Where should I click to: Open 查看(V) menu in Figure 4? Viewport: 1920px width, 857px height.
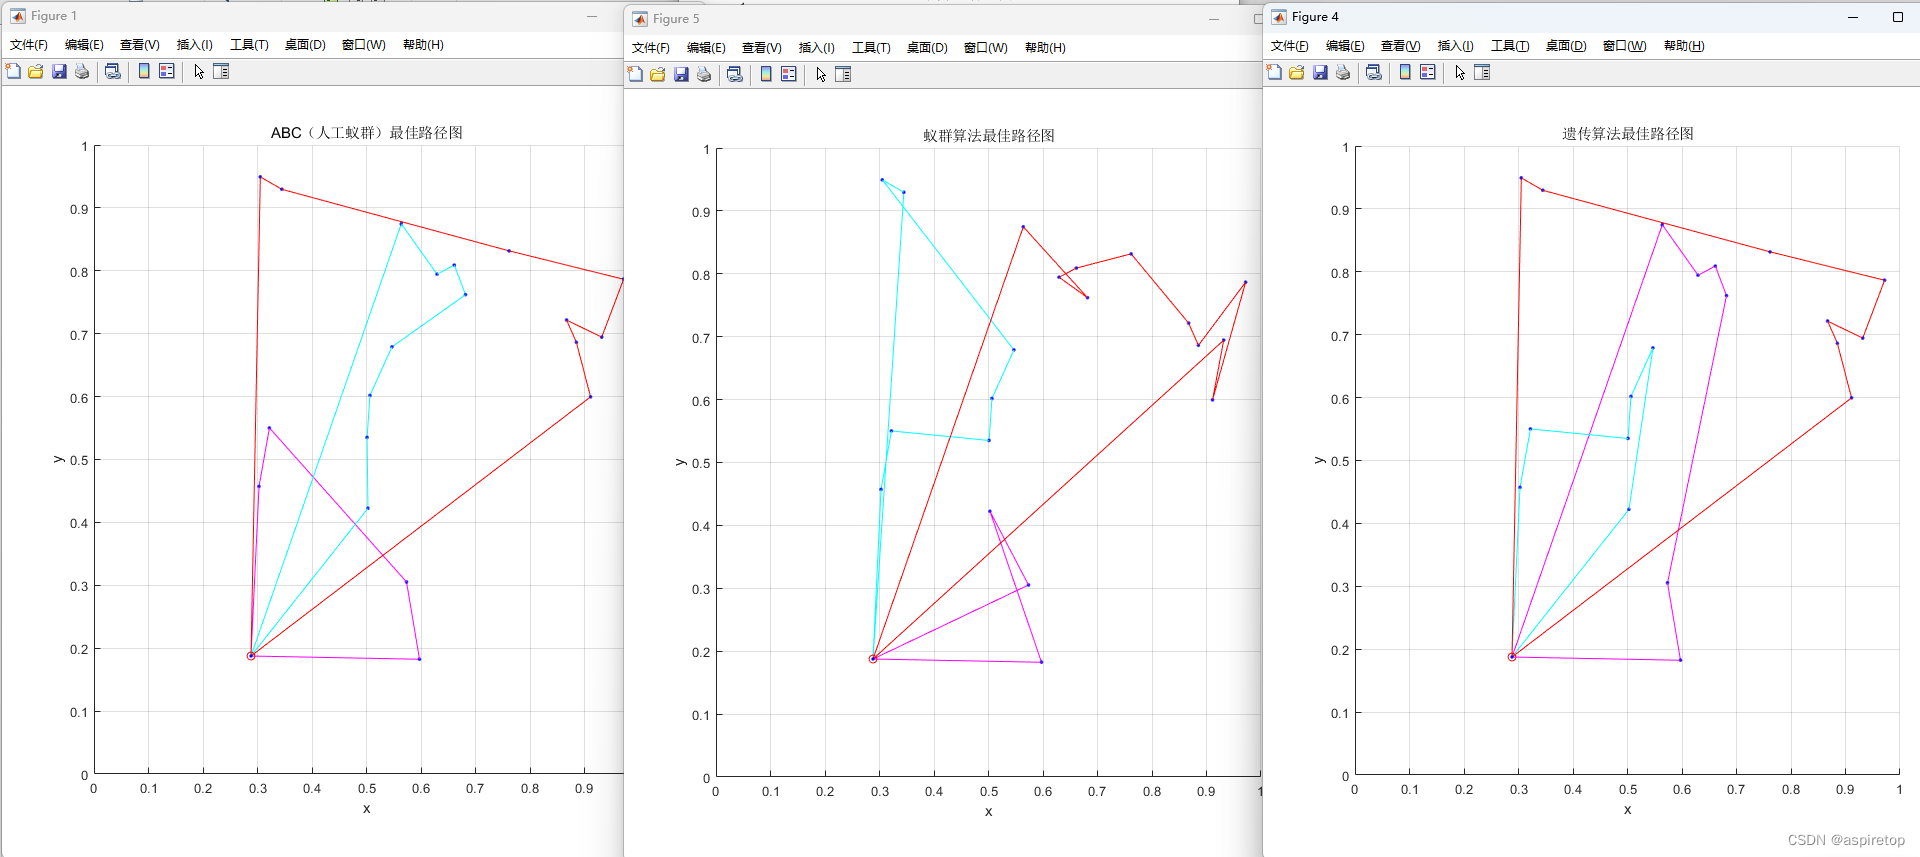[x=1401, y=46]
